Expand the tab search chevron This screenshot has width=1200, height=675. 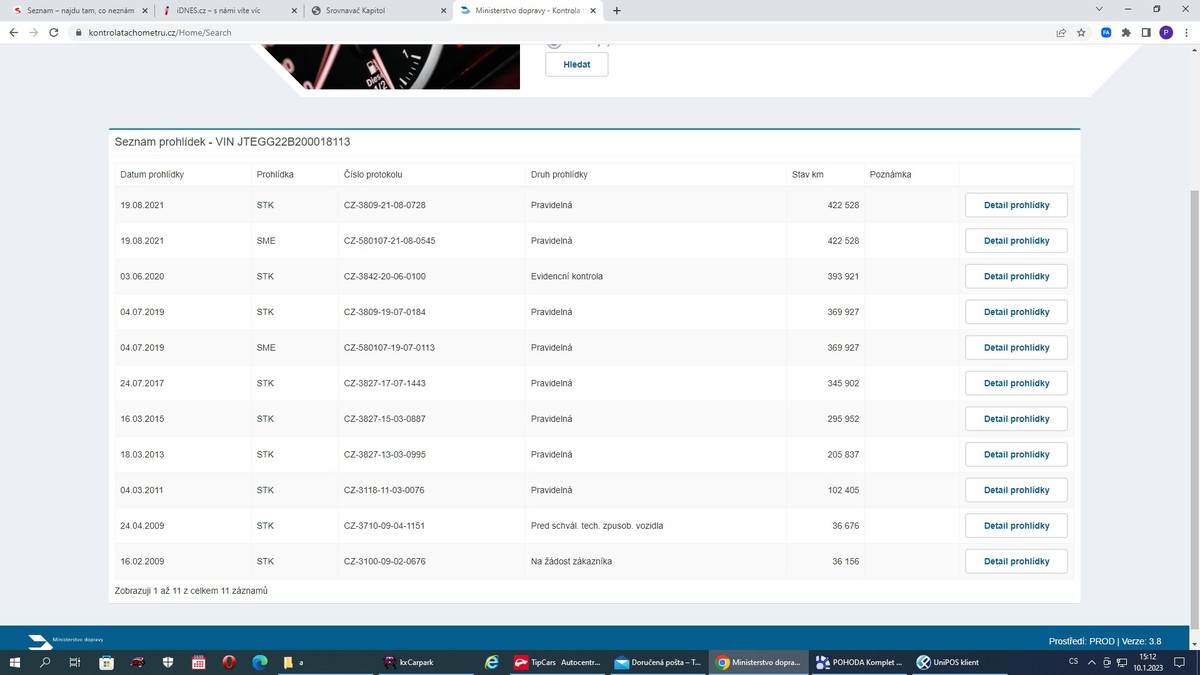[1099, 10]
